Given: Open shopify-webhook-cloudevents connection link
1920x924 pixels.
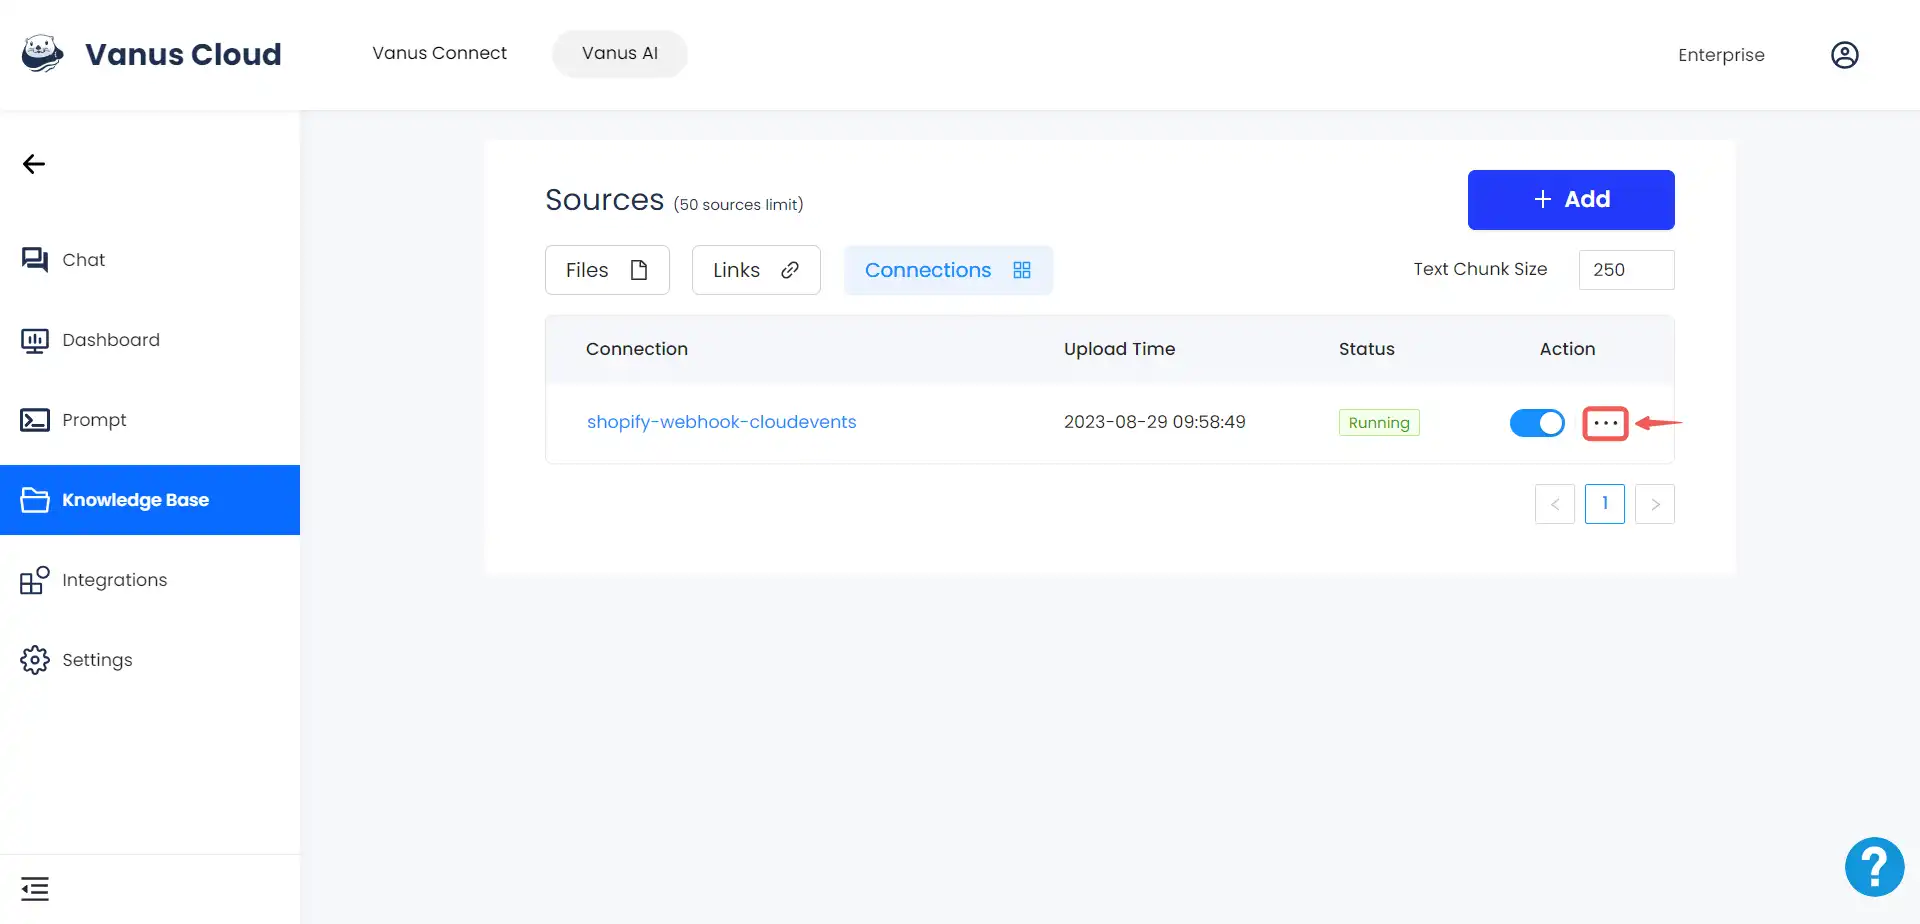Looking at the screenshot, I should tap(721, 422).
